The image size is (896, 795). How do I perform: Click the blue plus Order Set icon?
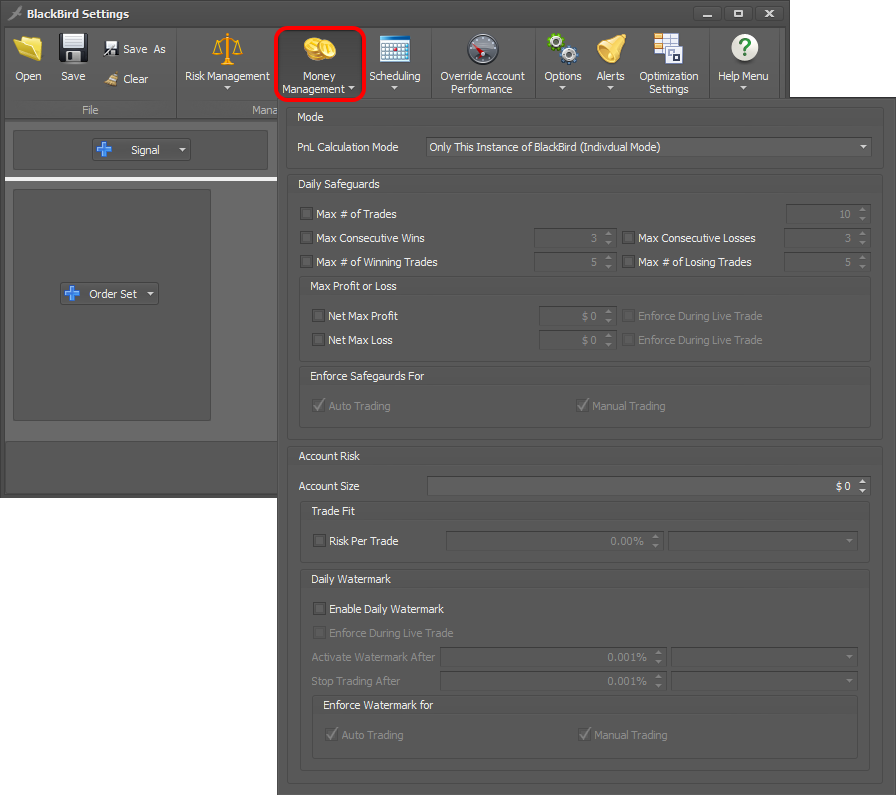coord(72,294)
